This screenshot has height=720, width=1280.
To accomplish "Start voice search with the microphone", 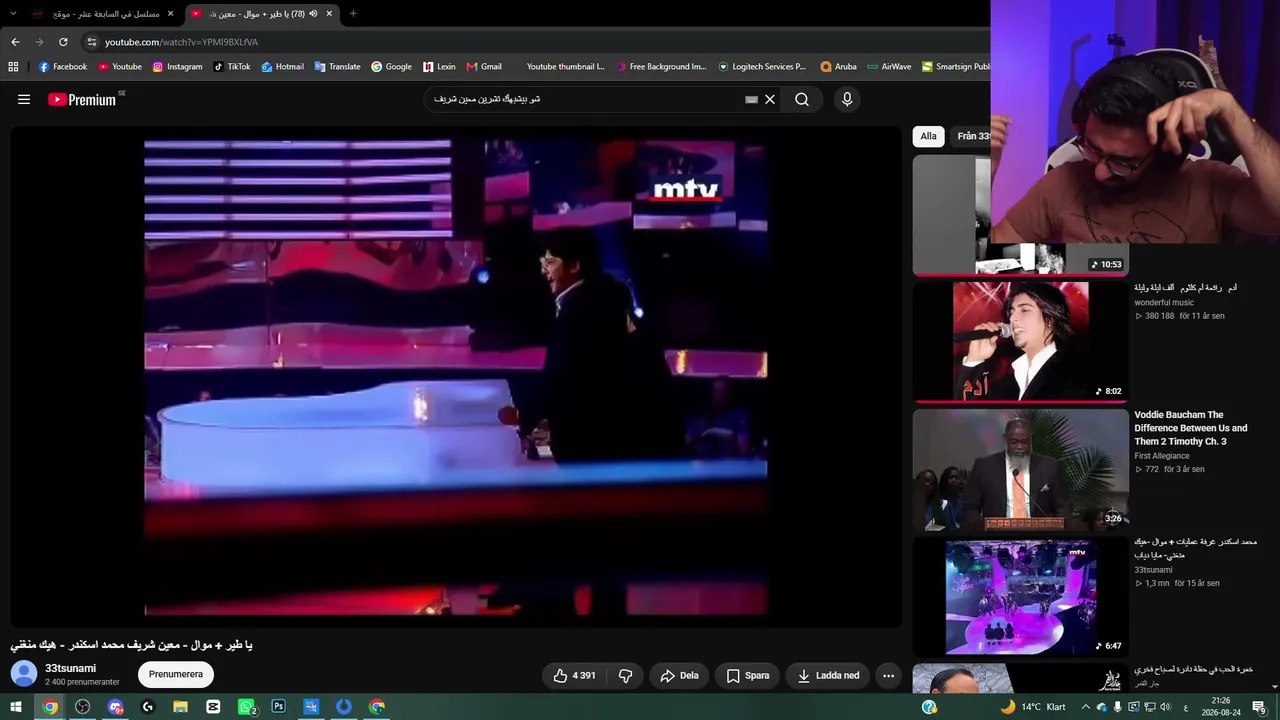I will click(x=847, y=99).
